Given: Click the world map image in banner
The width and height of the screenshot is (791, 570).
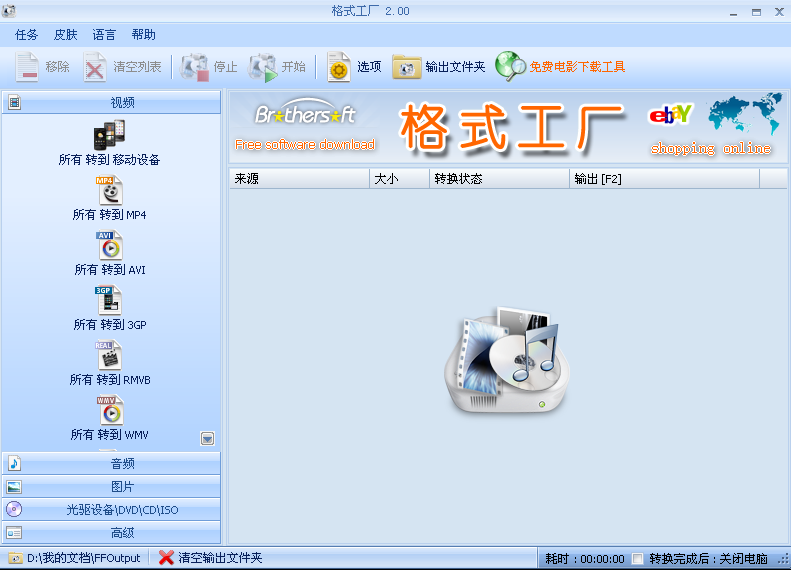Looking at the screenshot, I should (x=745, y=113).
